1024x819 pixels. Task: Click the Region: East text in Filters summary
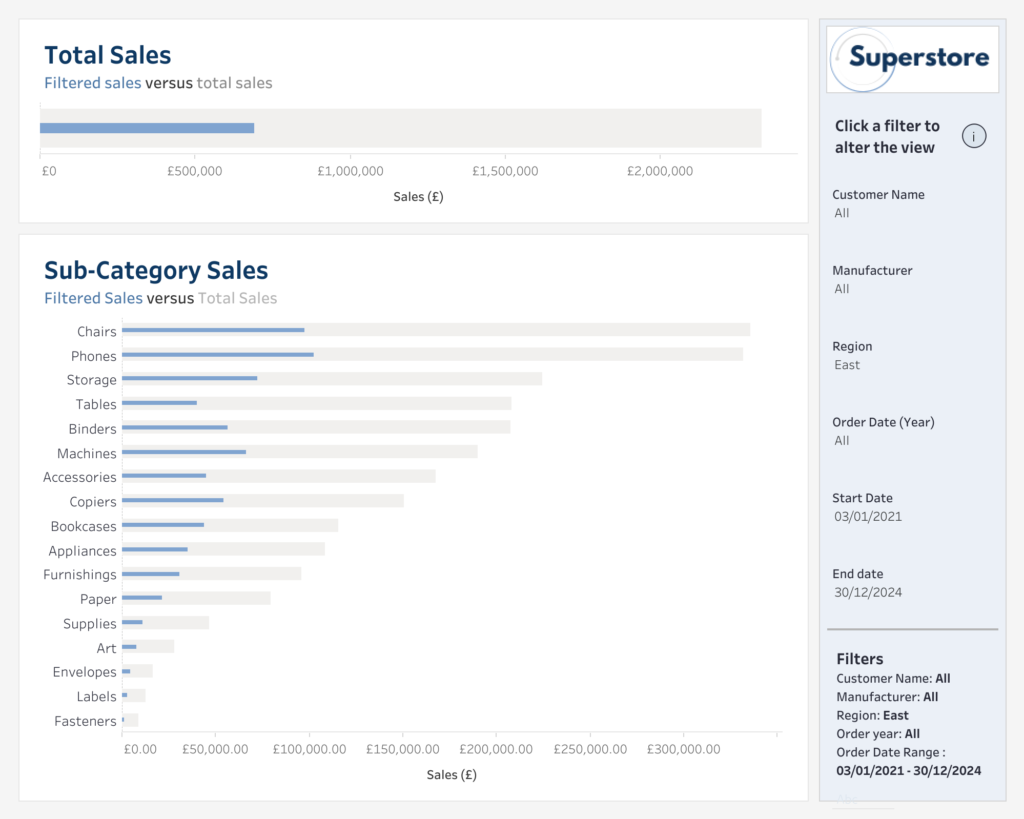pyautogui.click(x=872, y=715)
